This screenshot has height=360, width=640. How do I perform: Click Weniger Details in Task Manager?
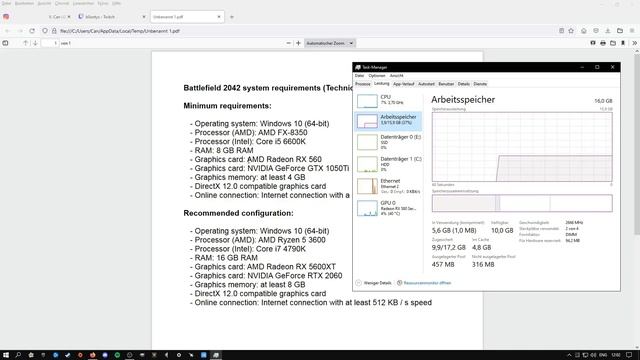[x=373, y=282]
